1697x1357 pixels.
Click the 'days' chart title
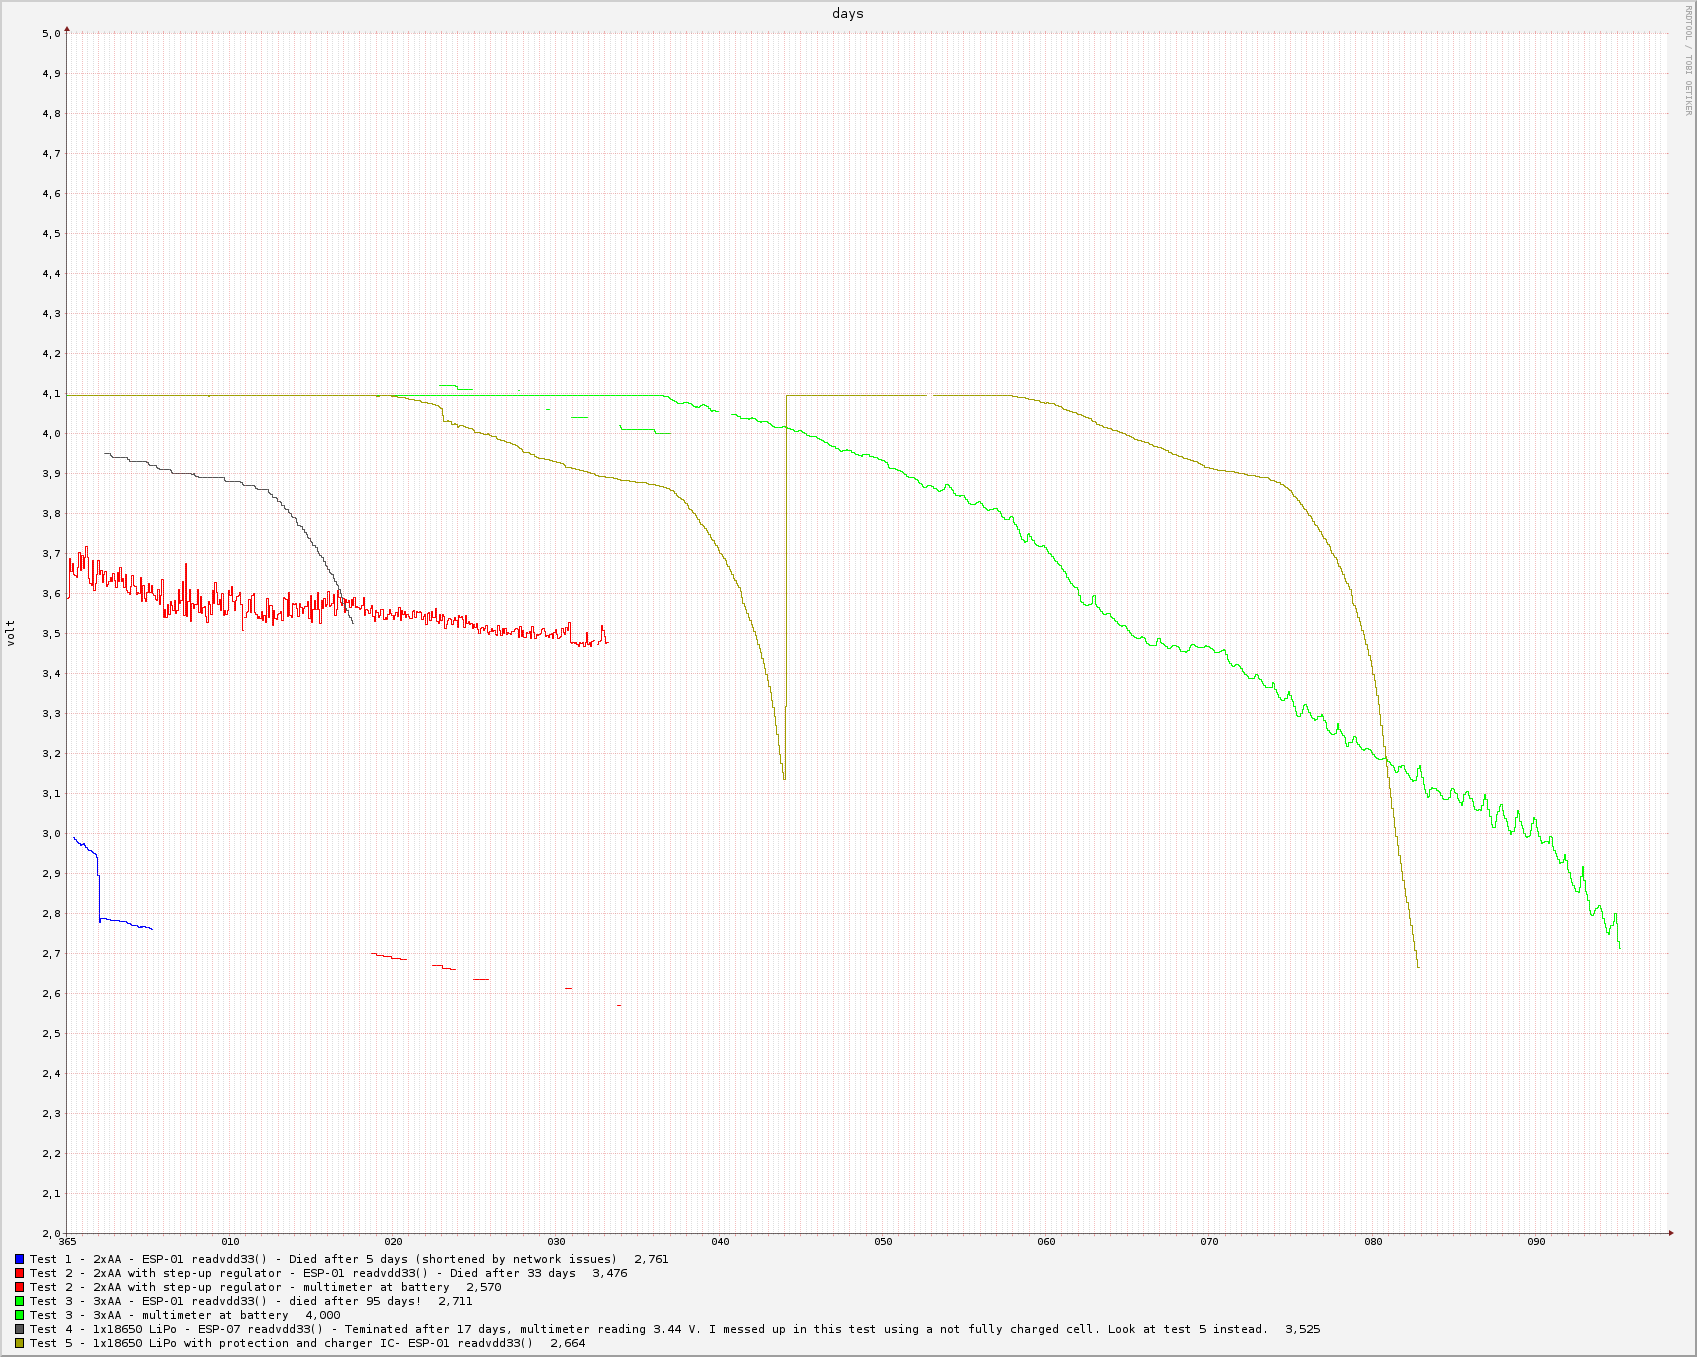pyautogui.click(x=848, y=14)
